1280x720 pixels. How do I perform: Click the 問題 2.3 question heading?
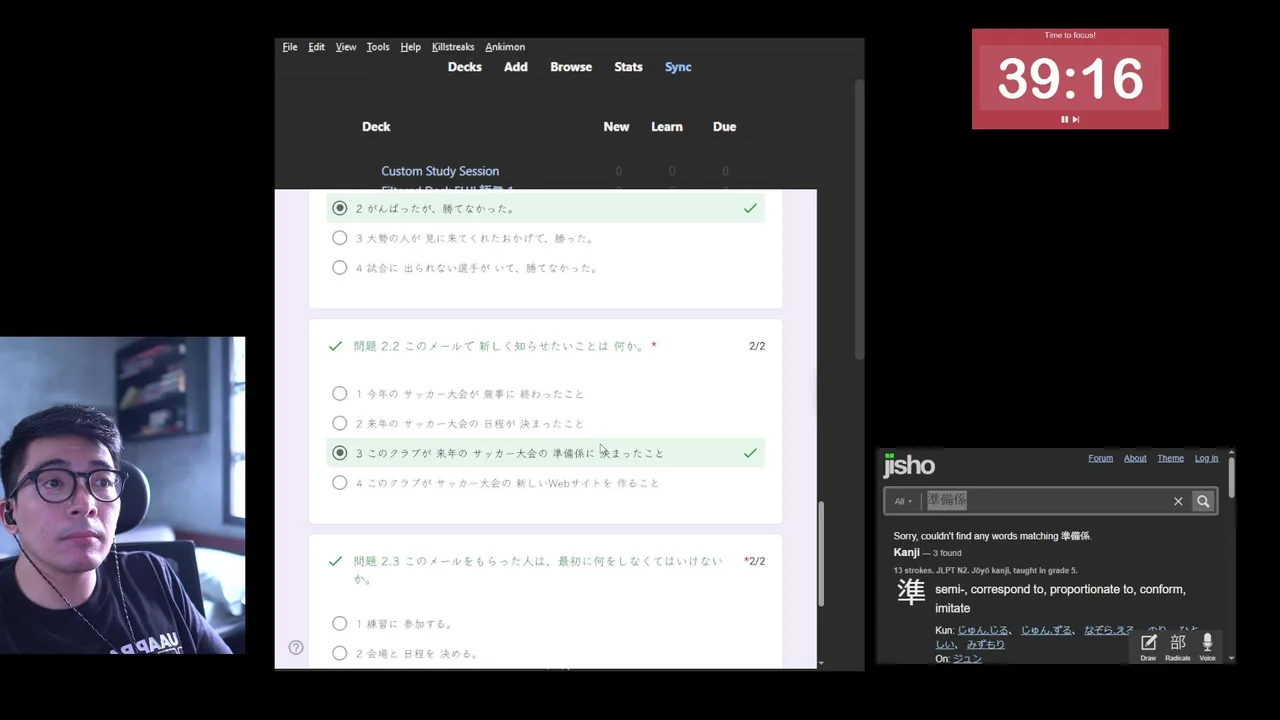(x=538, y=570)
